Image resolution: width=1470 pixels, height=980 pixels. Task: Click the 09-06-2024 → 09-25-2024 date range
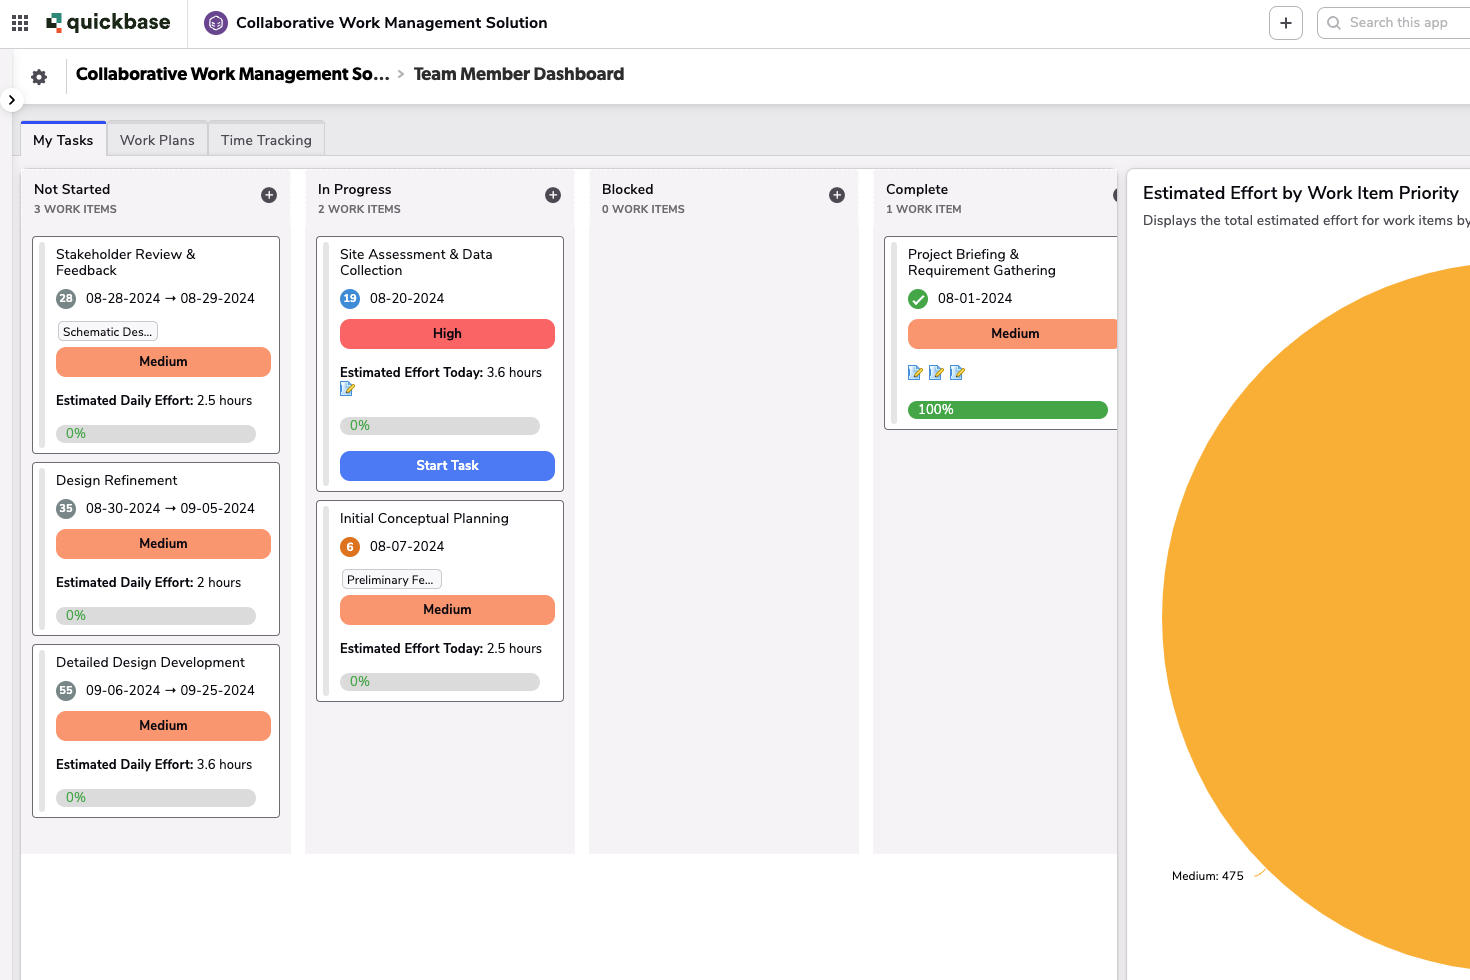[x=170, y=690]
